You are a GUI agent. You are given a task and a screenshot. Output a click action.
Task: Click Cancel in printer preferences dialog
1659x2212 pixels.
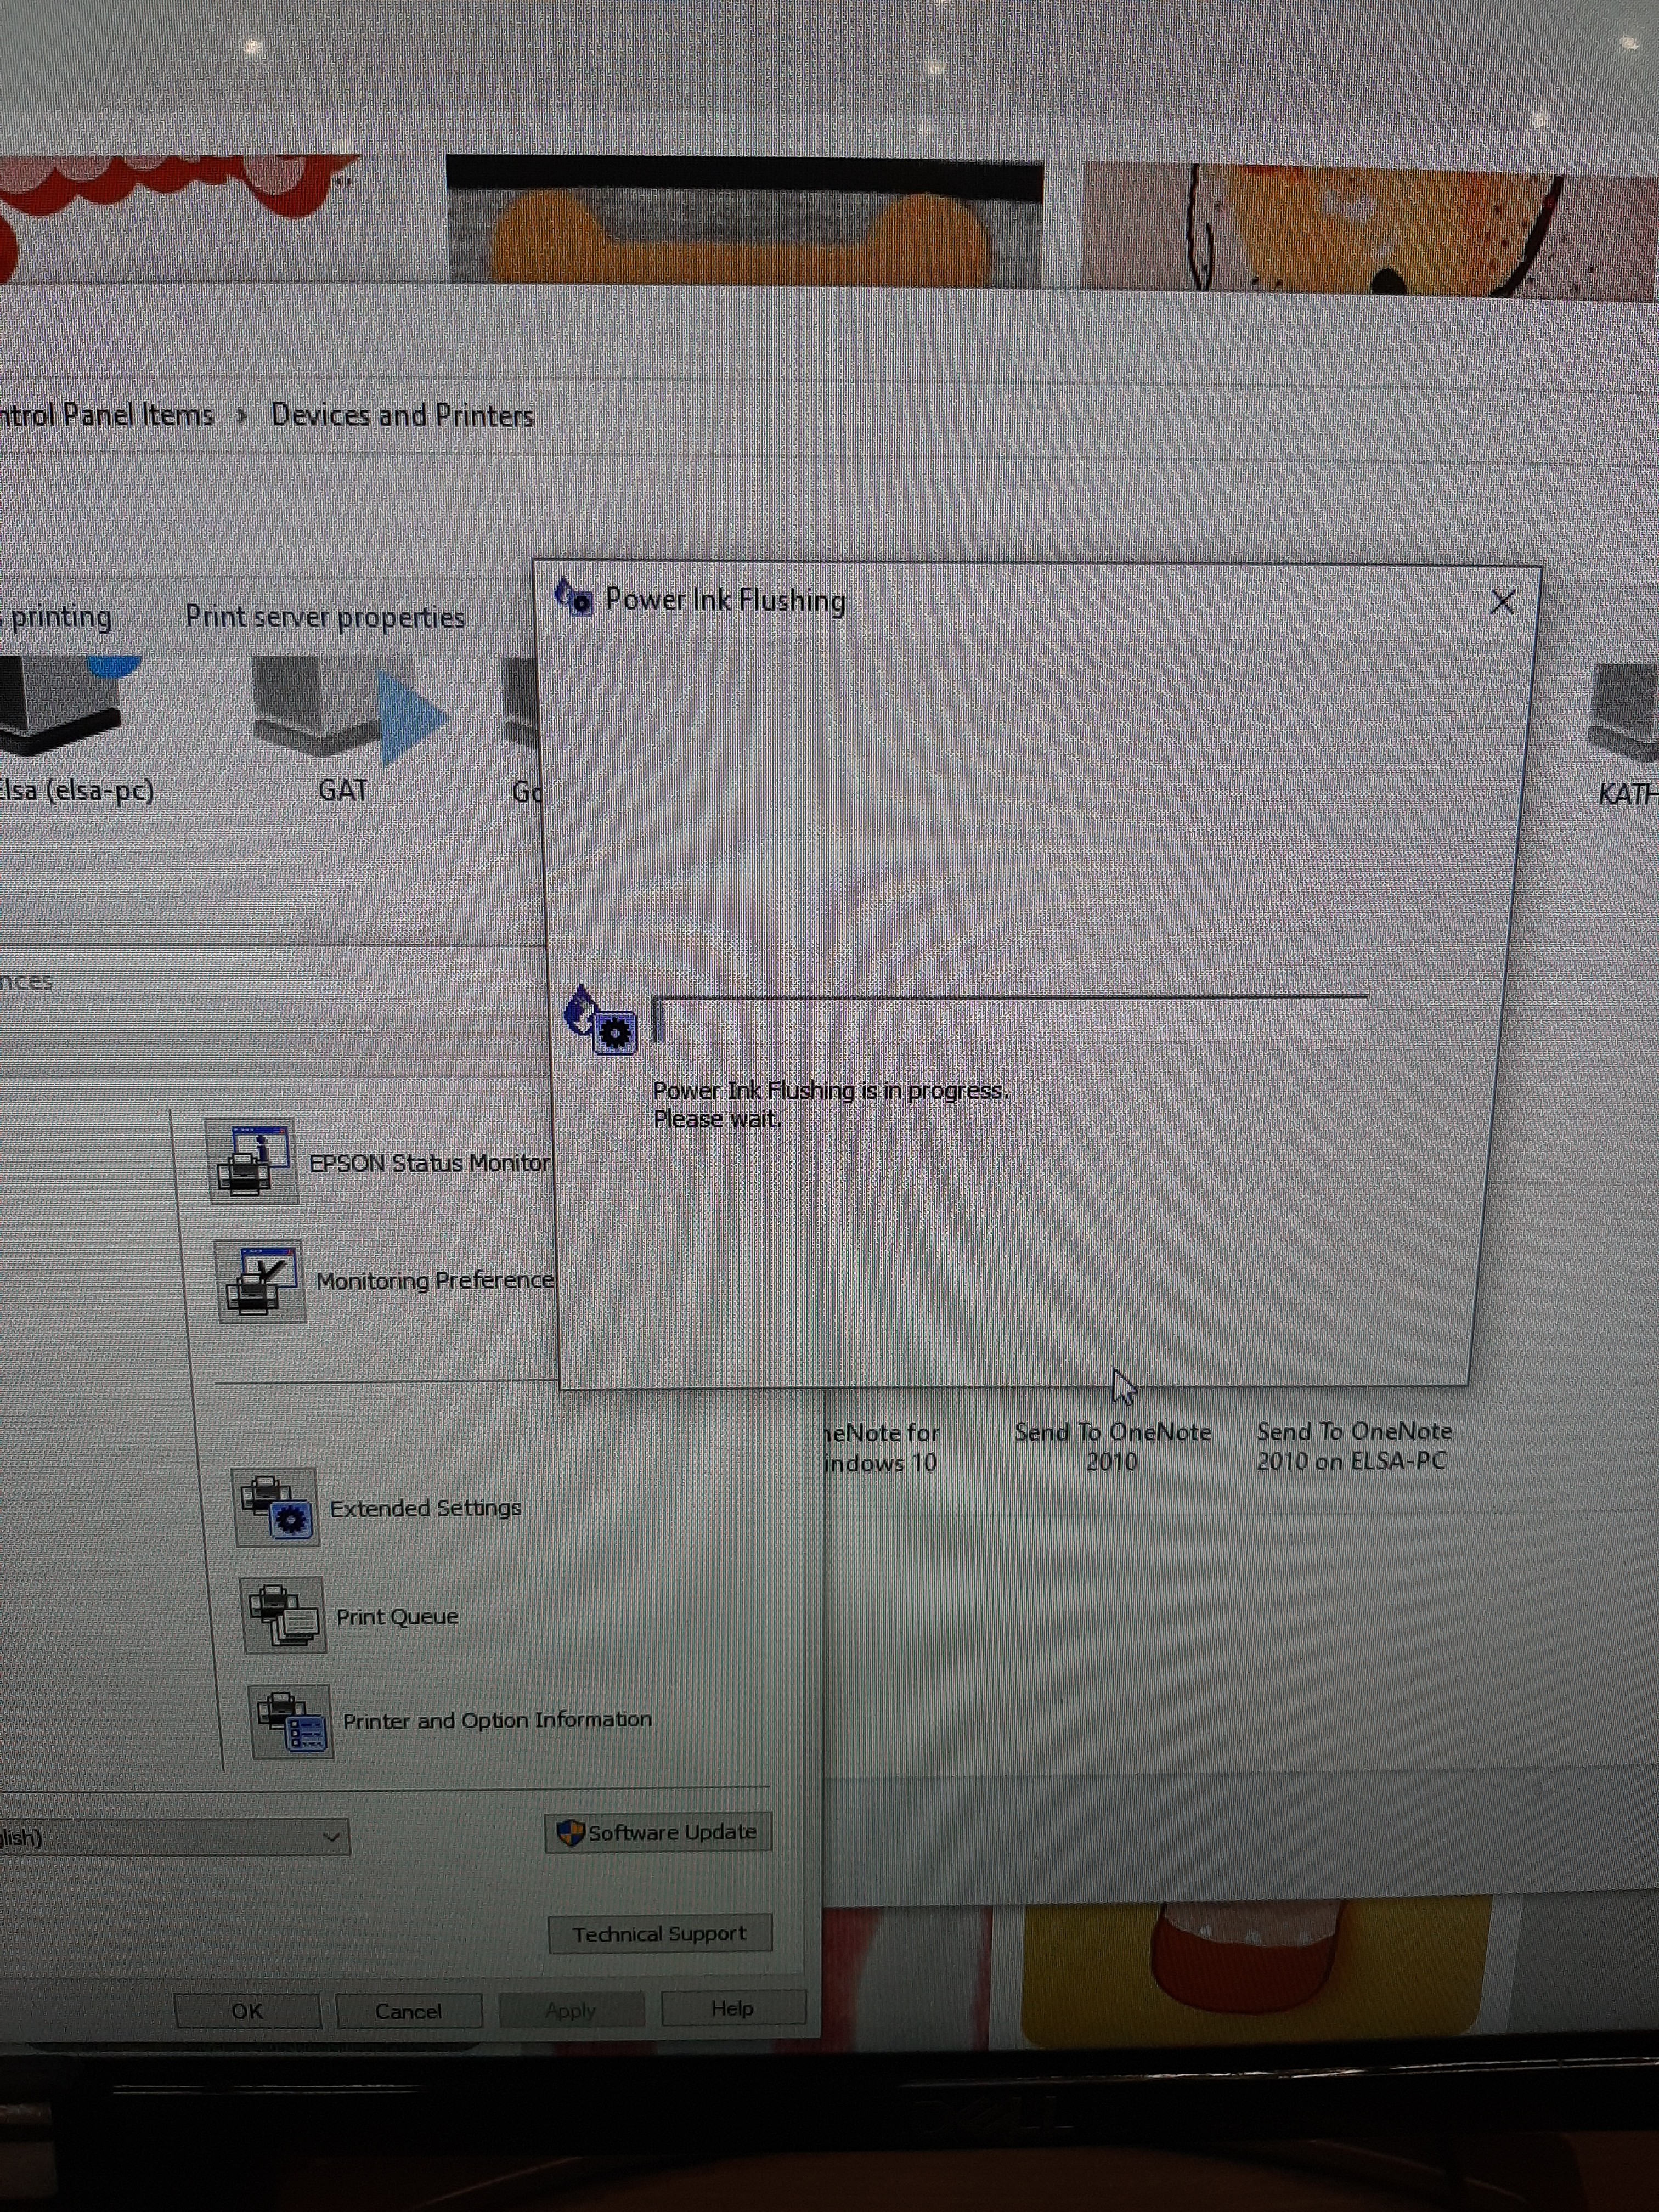point(409,2010)
